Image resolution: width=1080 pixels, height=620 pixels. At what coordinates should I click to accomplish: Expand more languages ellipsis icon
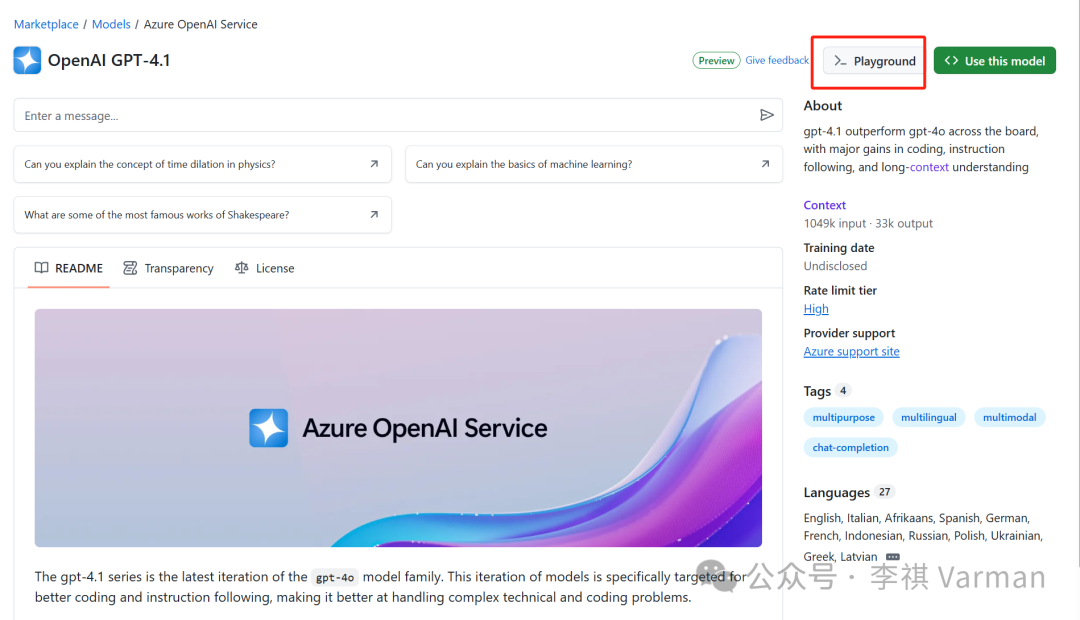(893, 557)
